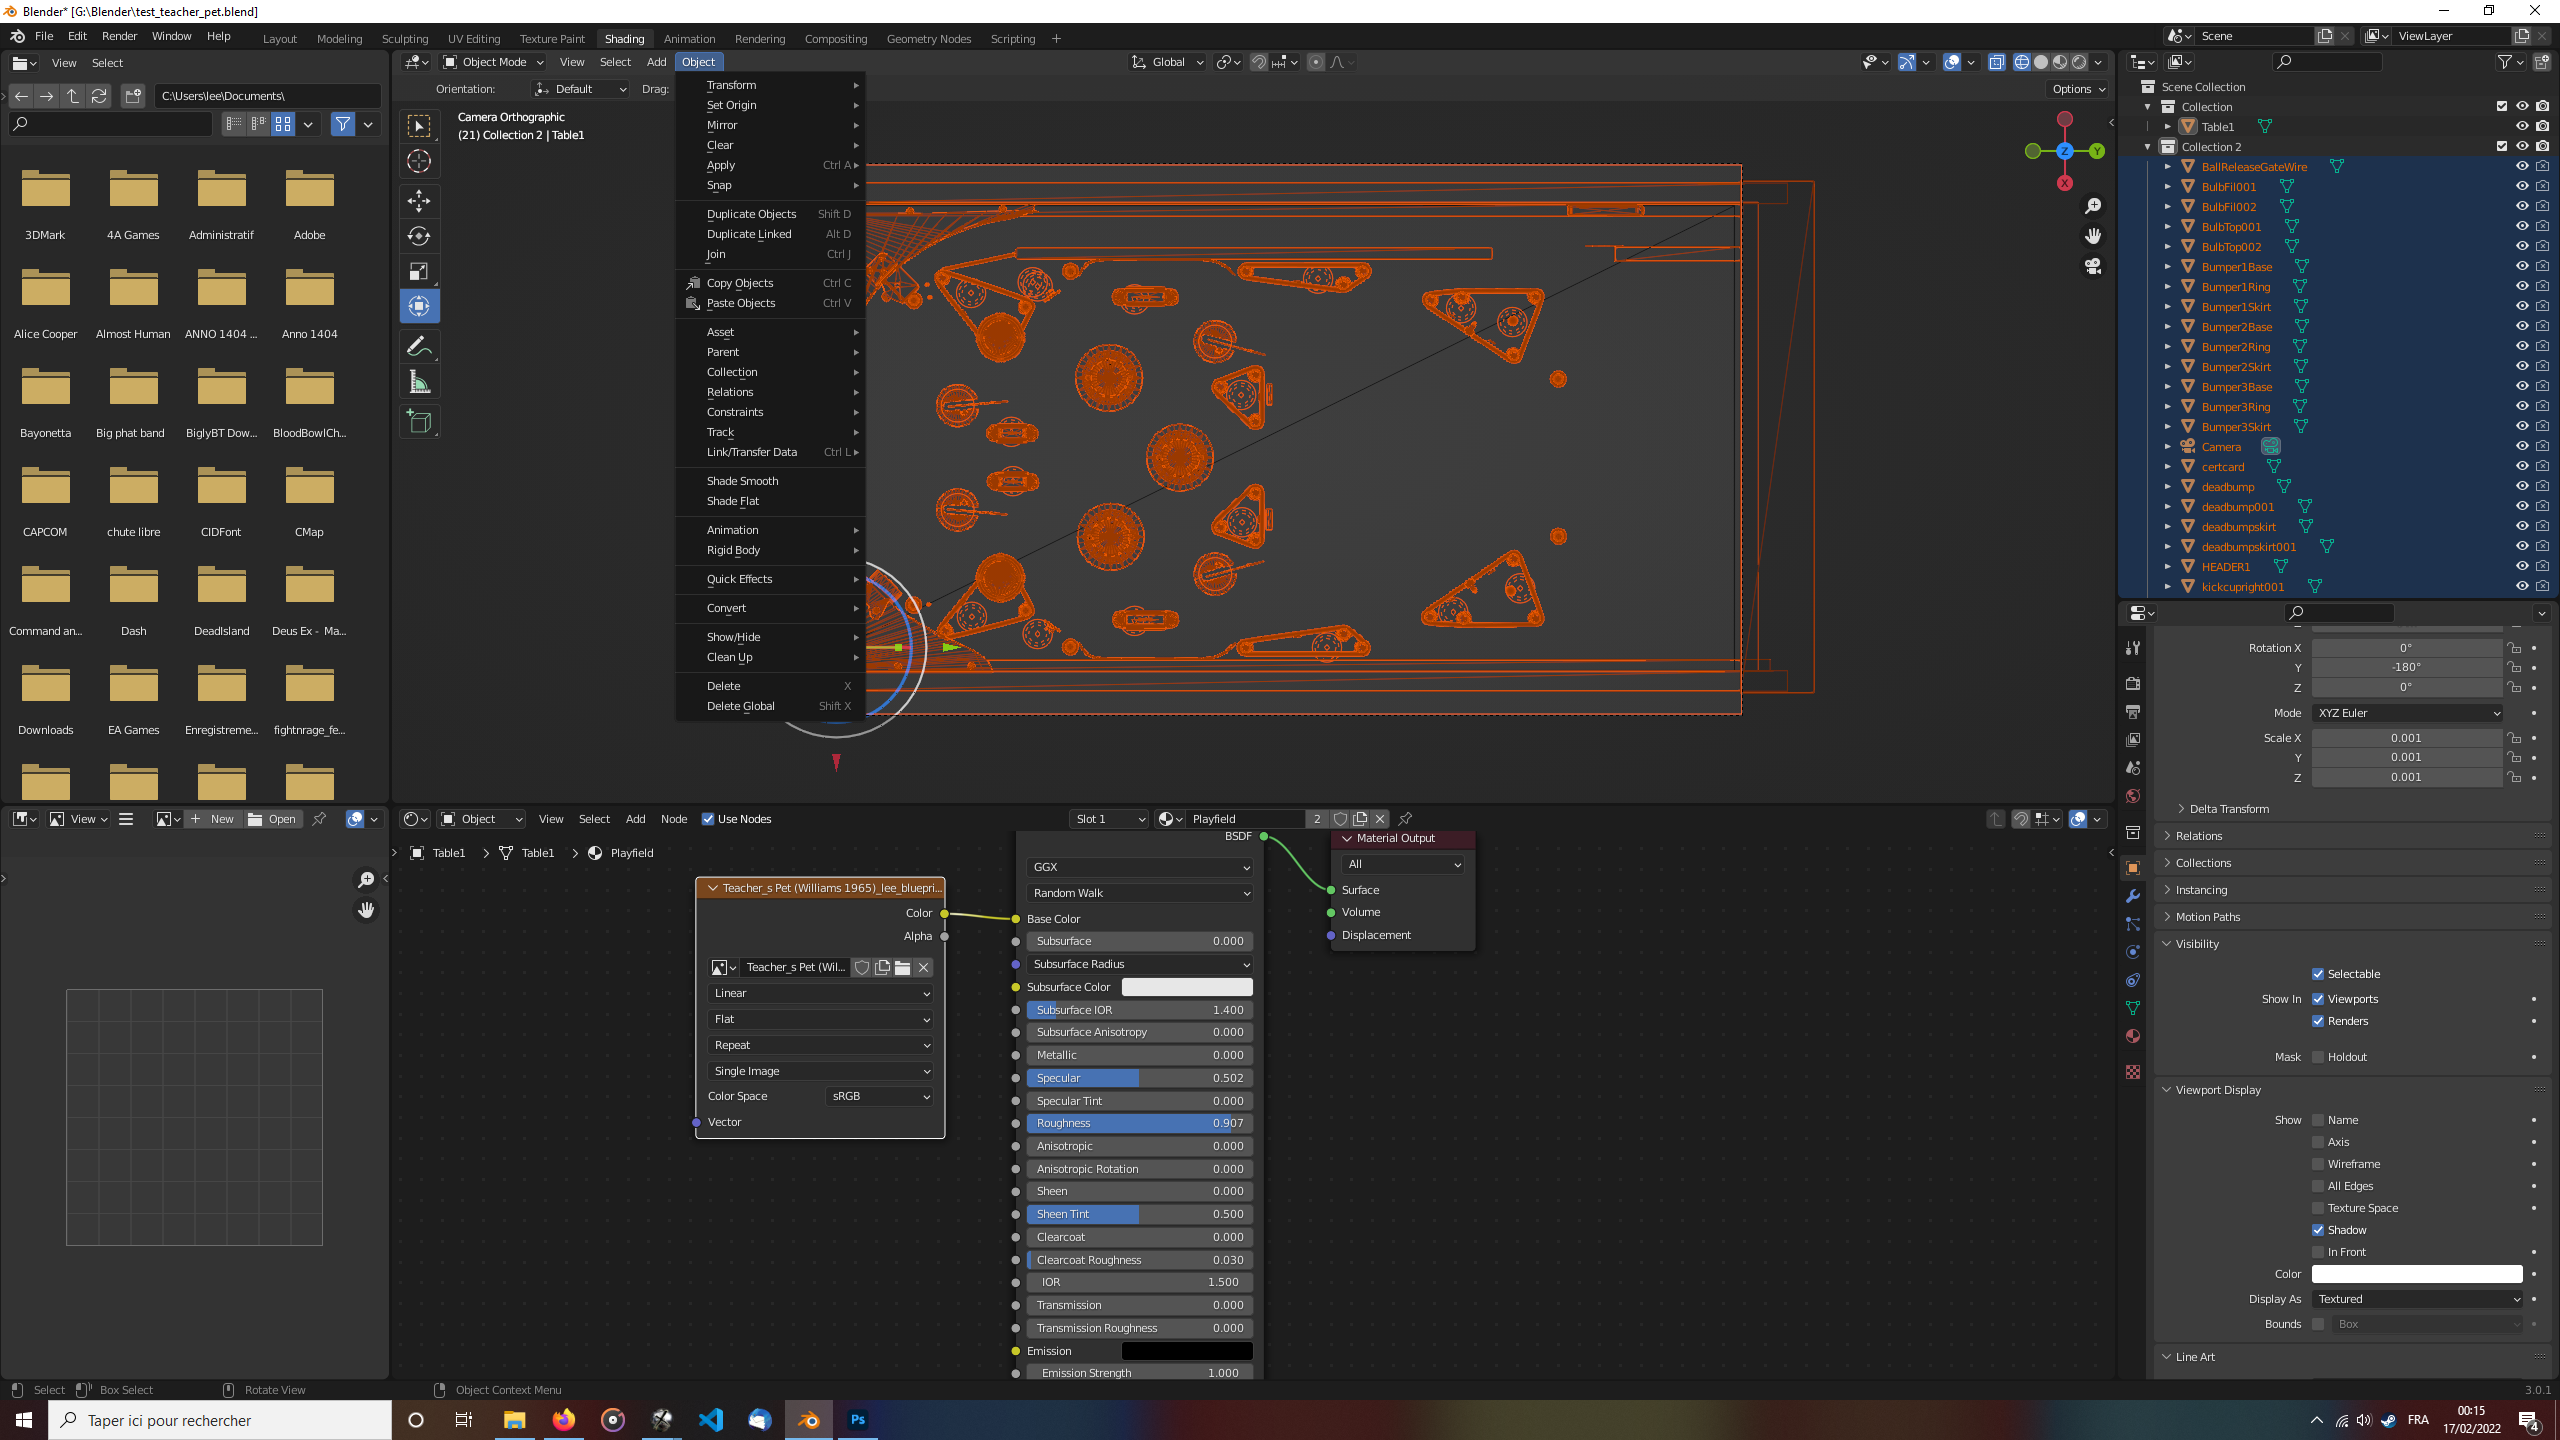Select the Measure tool
This screenshot has height=1440, width=2560.
(419, 382)
